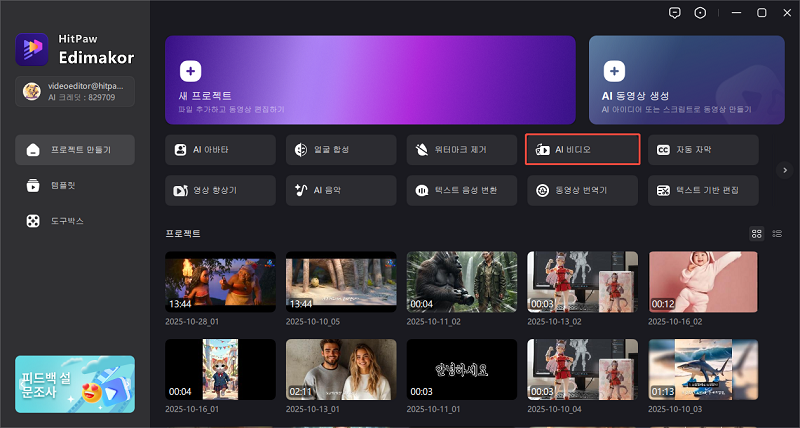Screen dimensions: 800x428
Task: Click the CC icon for 자동 자막
Action: tap(663, 149)
